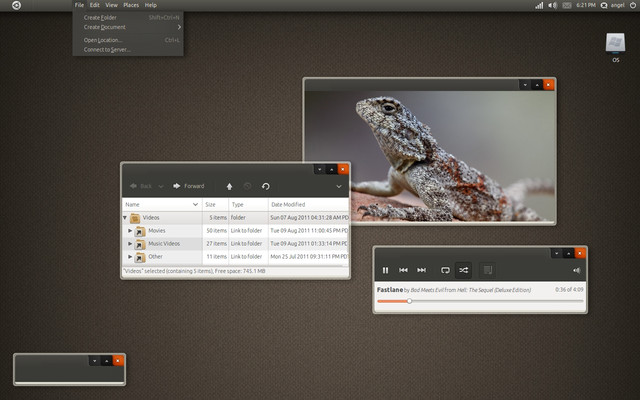Click the volume speaker icon in player
This screenshot has height=400, width=640.
tap(576, 270)
